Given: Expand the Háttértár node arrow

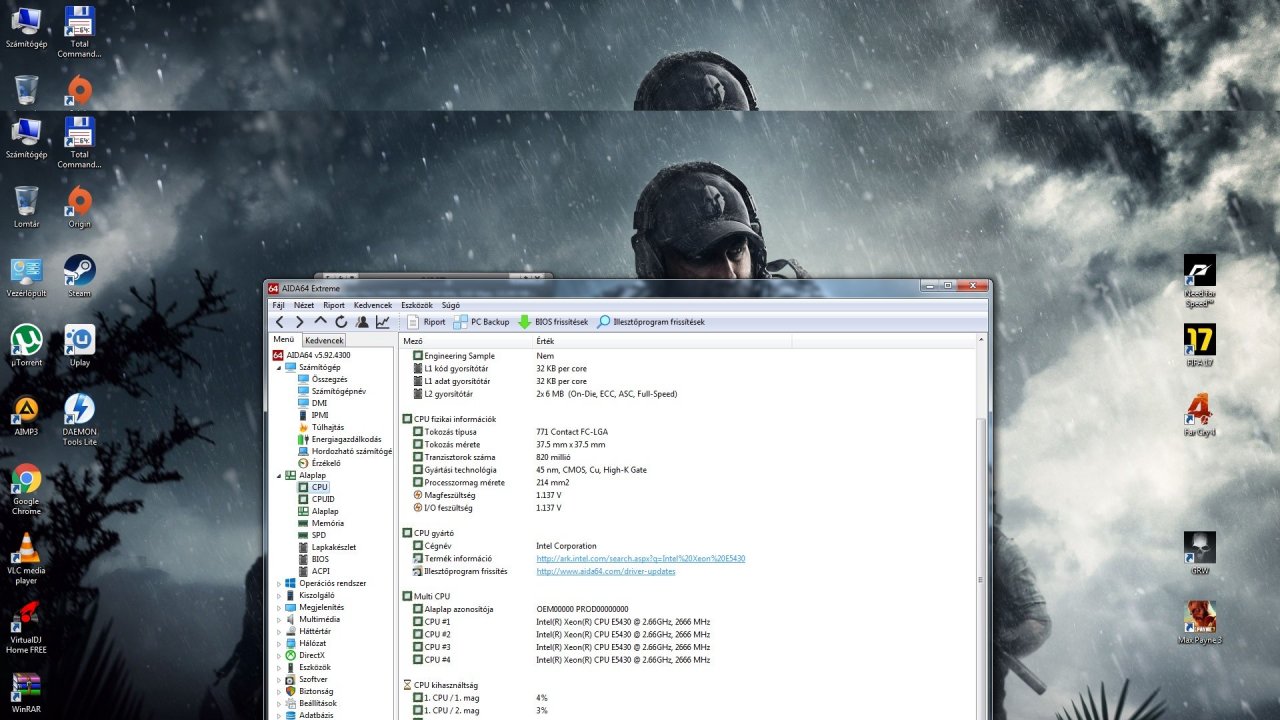Looking at the screenshot, I should [277, 631].
